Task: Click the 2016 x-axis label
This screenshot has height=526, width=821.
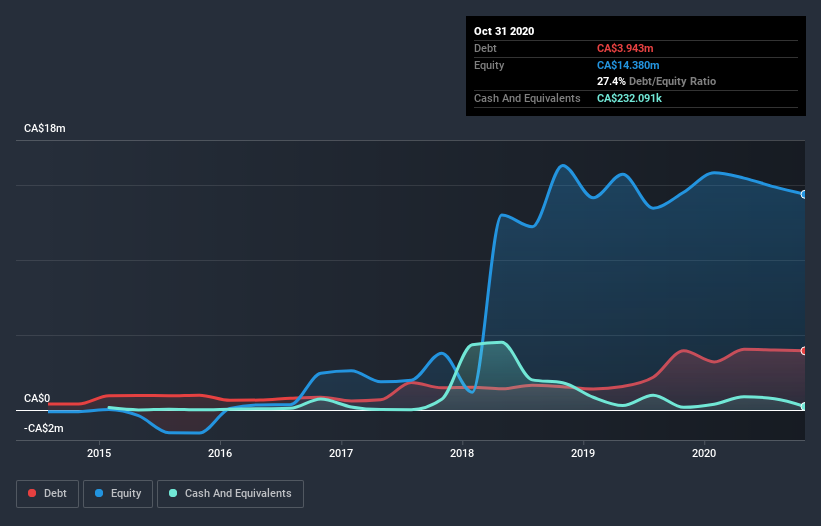Action: click(x=220, y=453)
